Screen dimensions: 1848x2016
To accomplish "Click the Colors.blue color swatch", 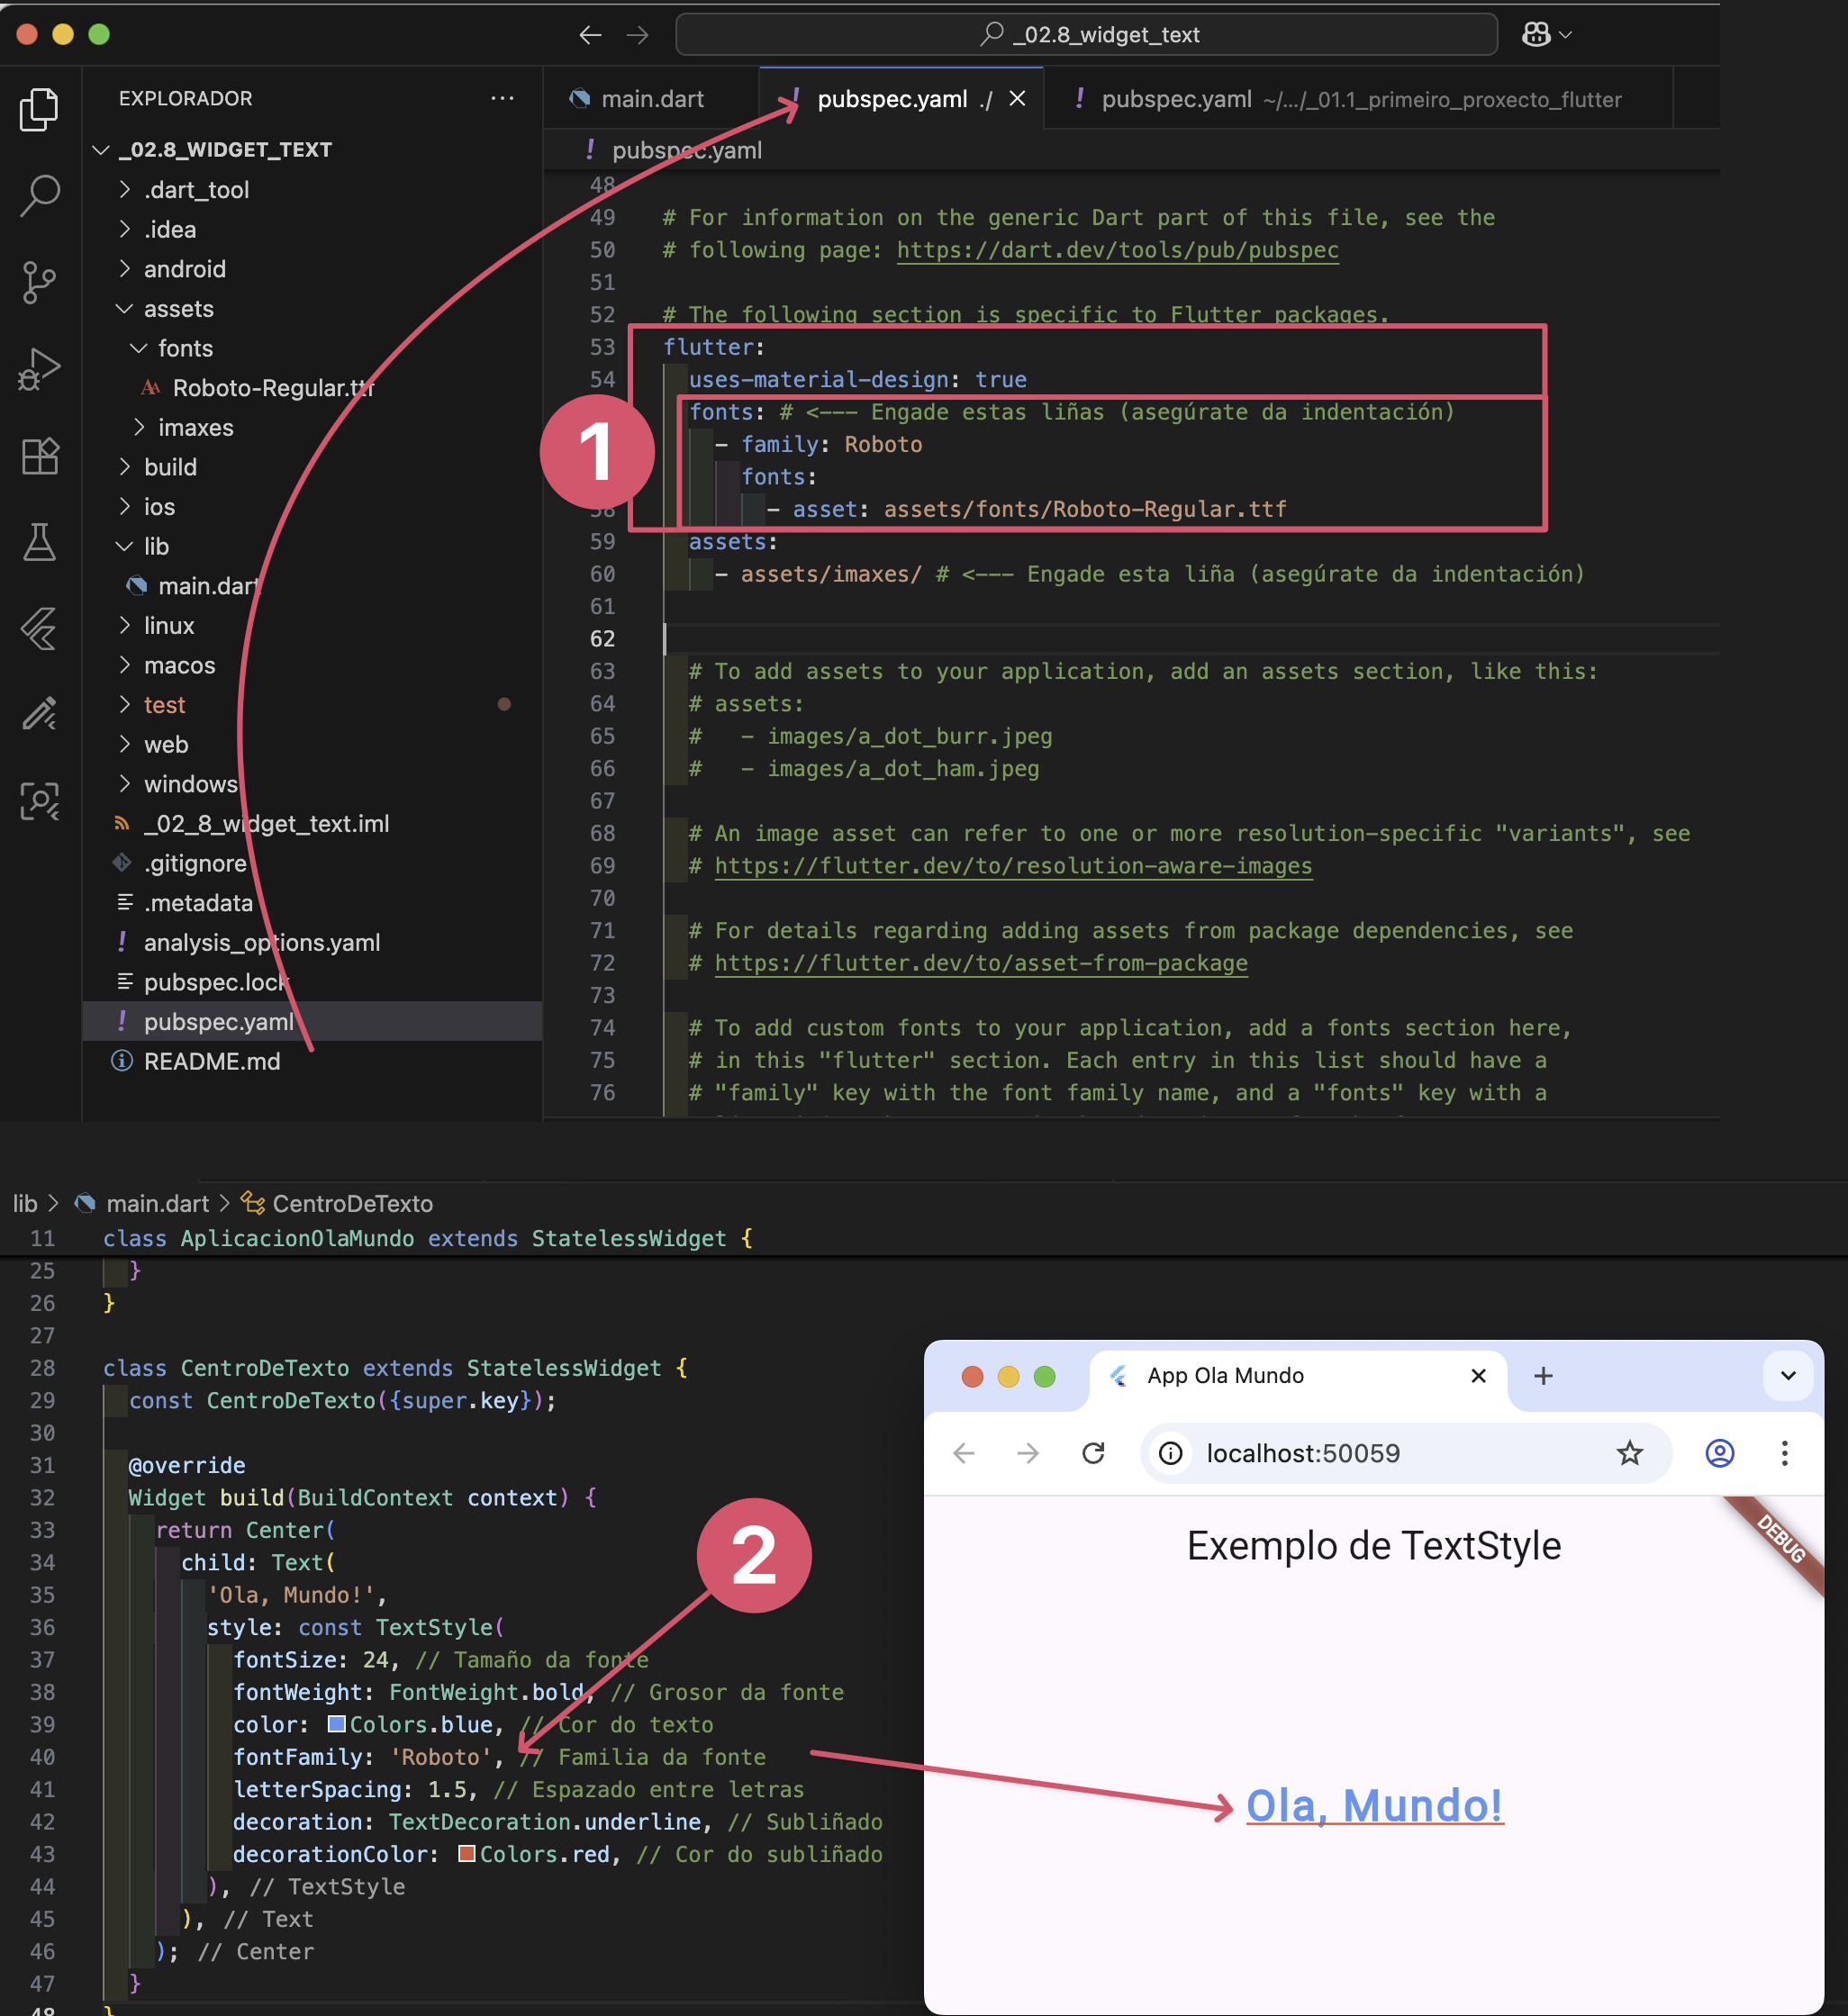I will pos(337,1724).
